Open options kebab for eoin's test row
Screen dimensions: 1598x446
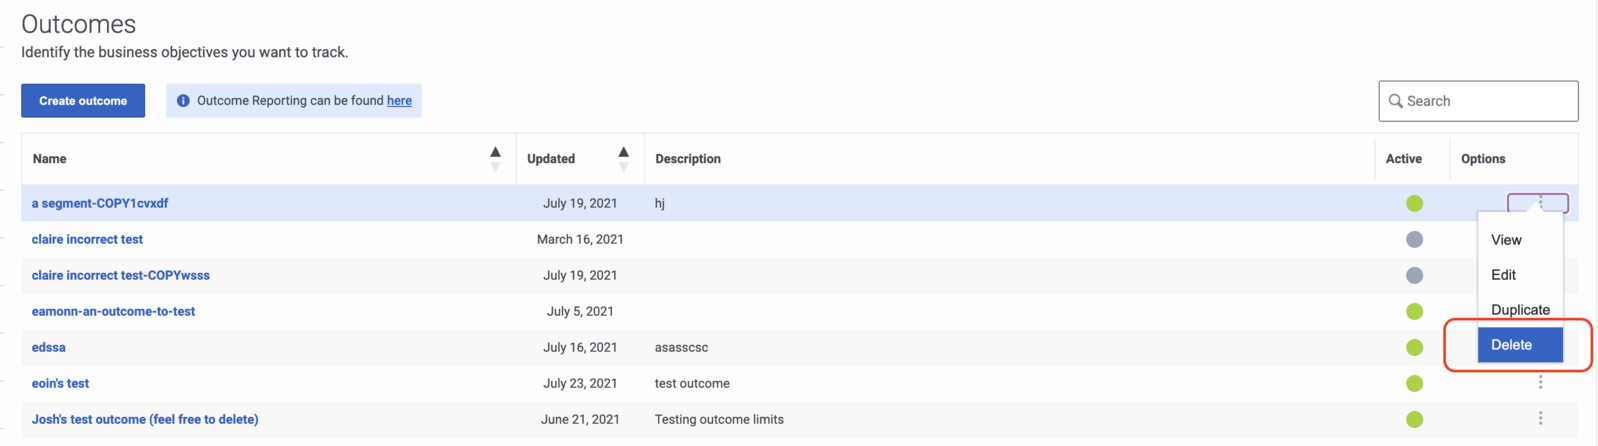click(x=1540, y=382)
